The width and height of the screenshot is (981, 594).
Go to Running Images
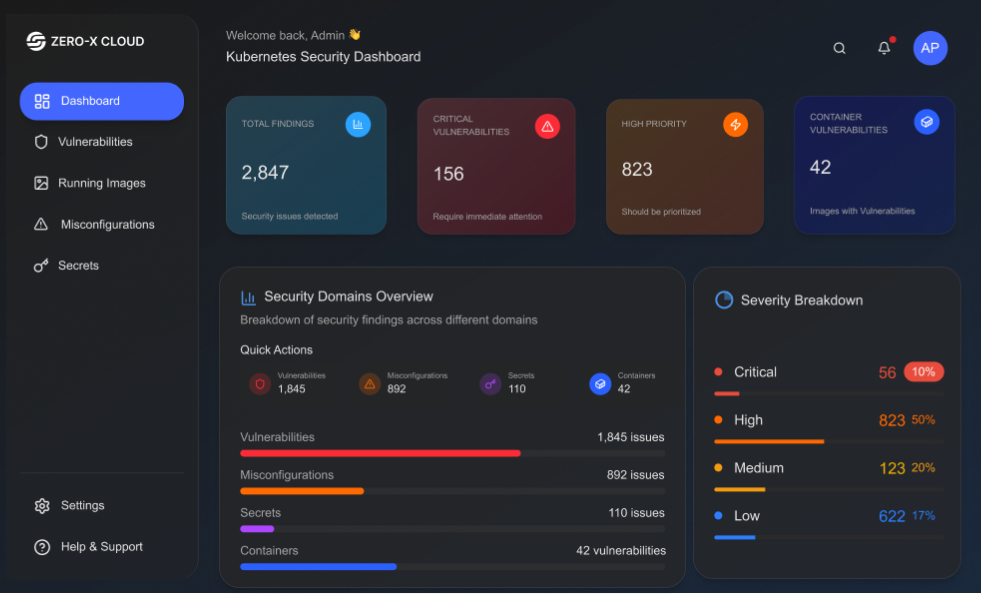pos(101,183)
